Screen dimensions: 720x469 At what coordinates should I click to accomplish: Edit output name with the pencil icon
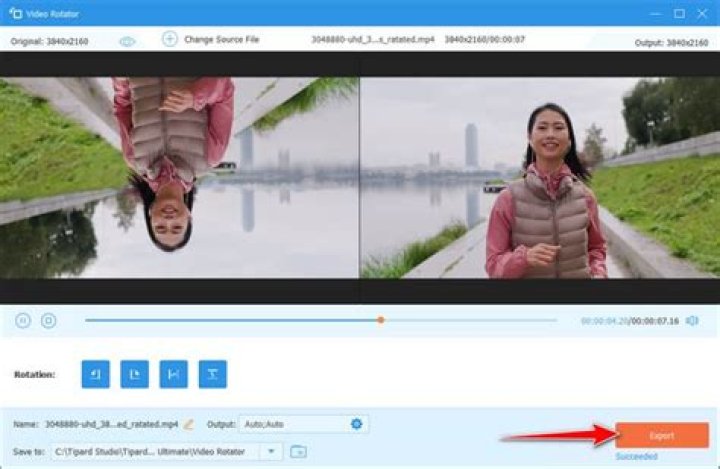click(188, 424)
